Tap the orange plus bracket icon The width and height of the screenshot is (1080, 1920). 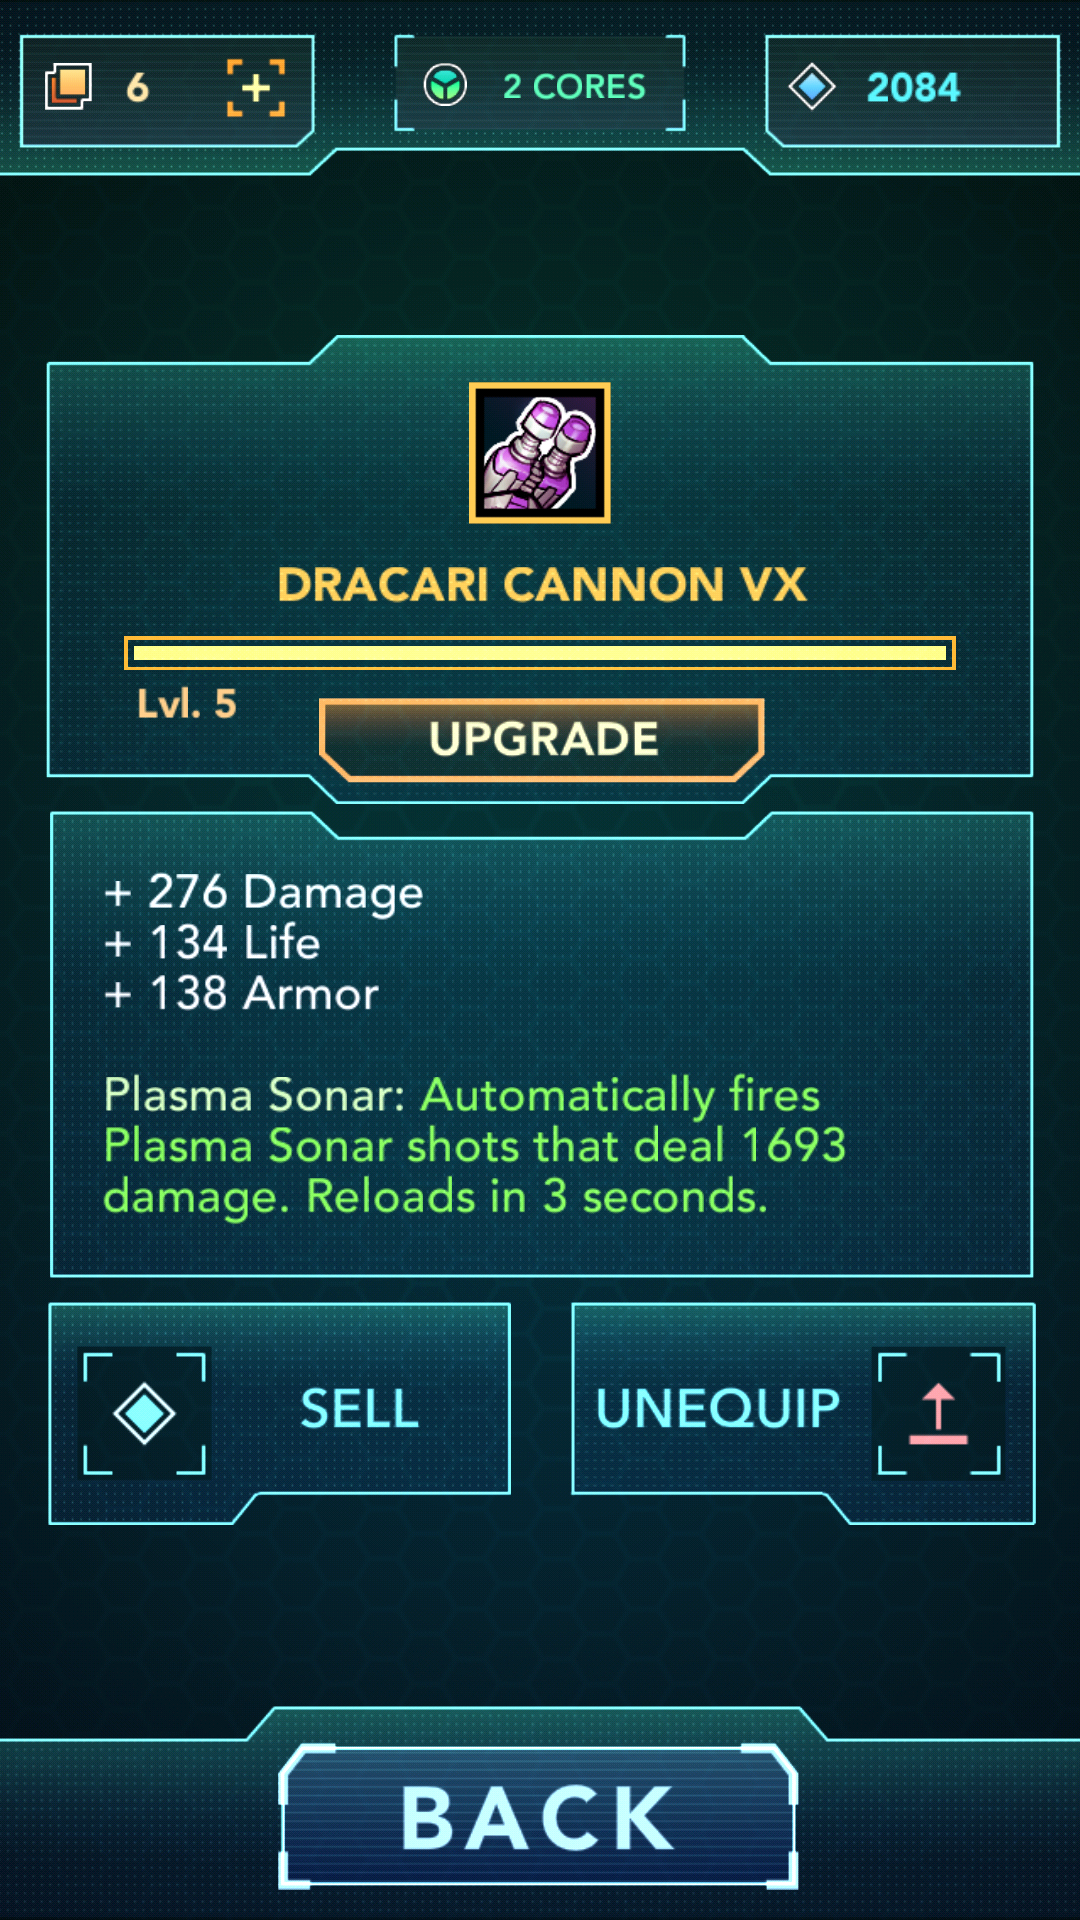pos(256,88)
